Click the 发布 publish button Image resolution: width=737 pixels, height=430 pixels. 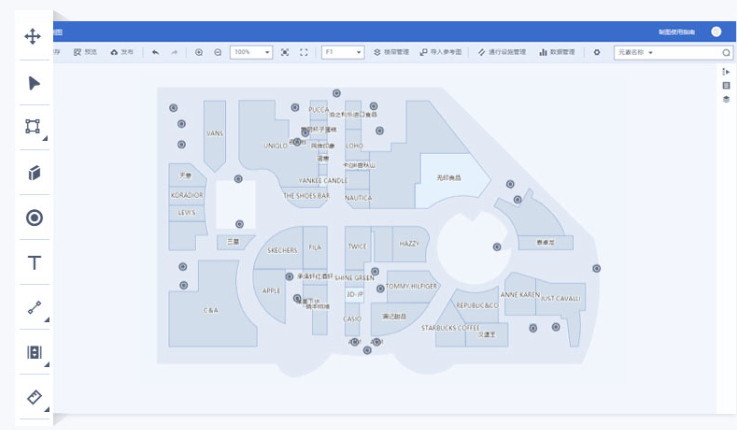point(122,52)
